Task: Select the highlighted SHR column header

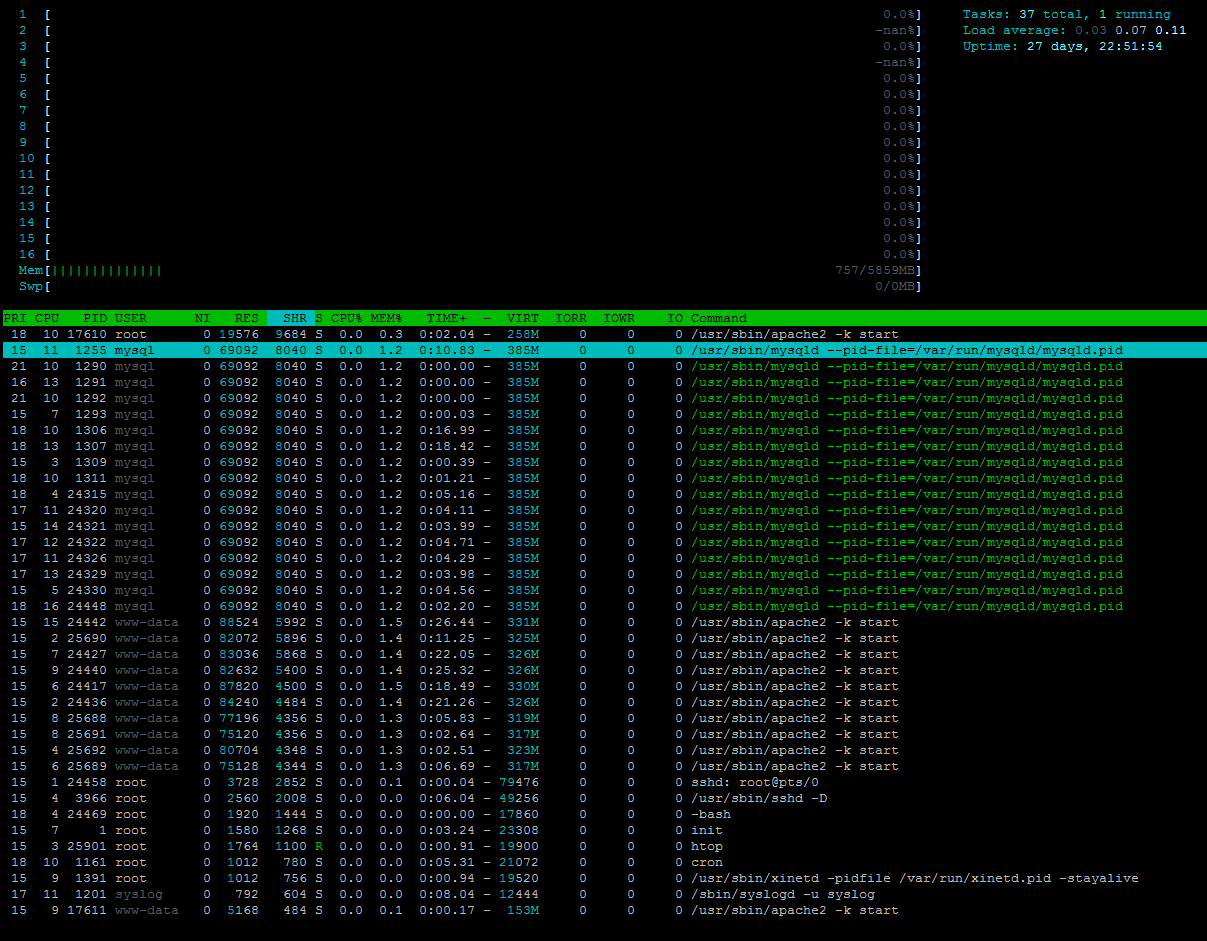Action: [x=290, y=318]
